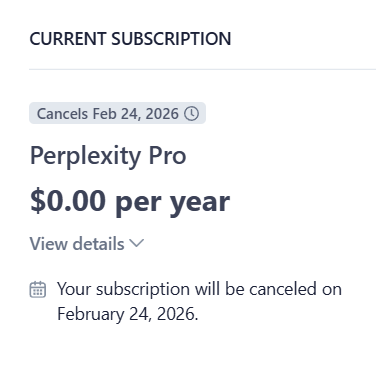Click the '$0.00' amount

(68, 200)
